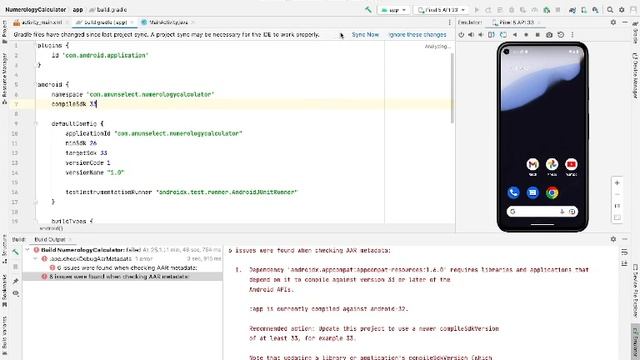Click the eye view options icon in build panel
This screenshot has height=360, width=640.
[16, 293]
